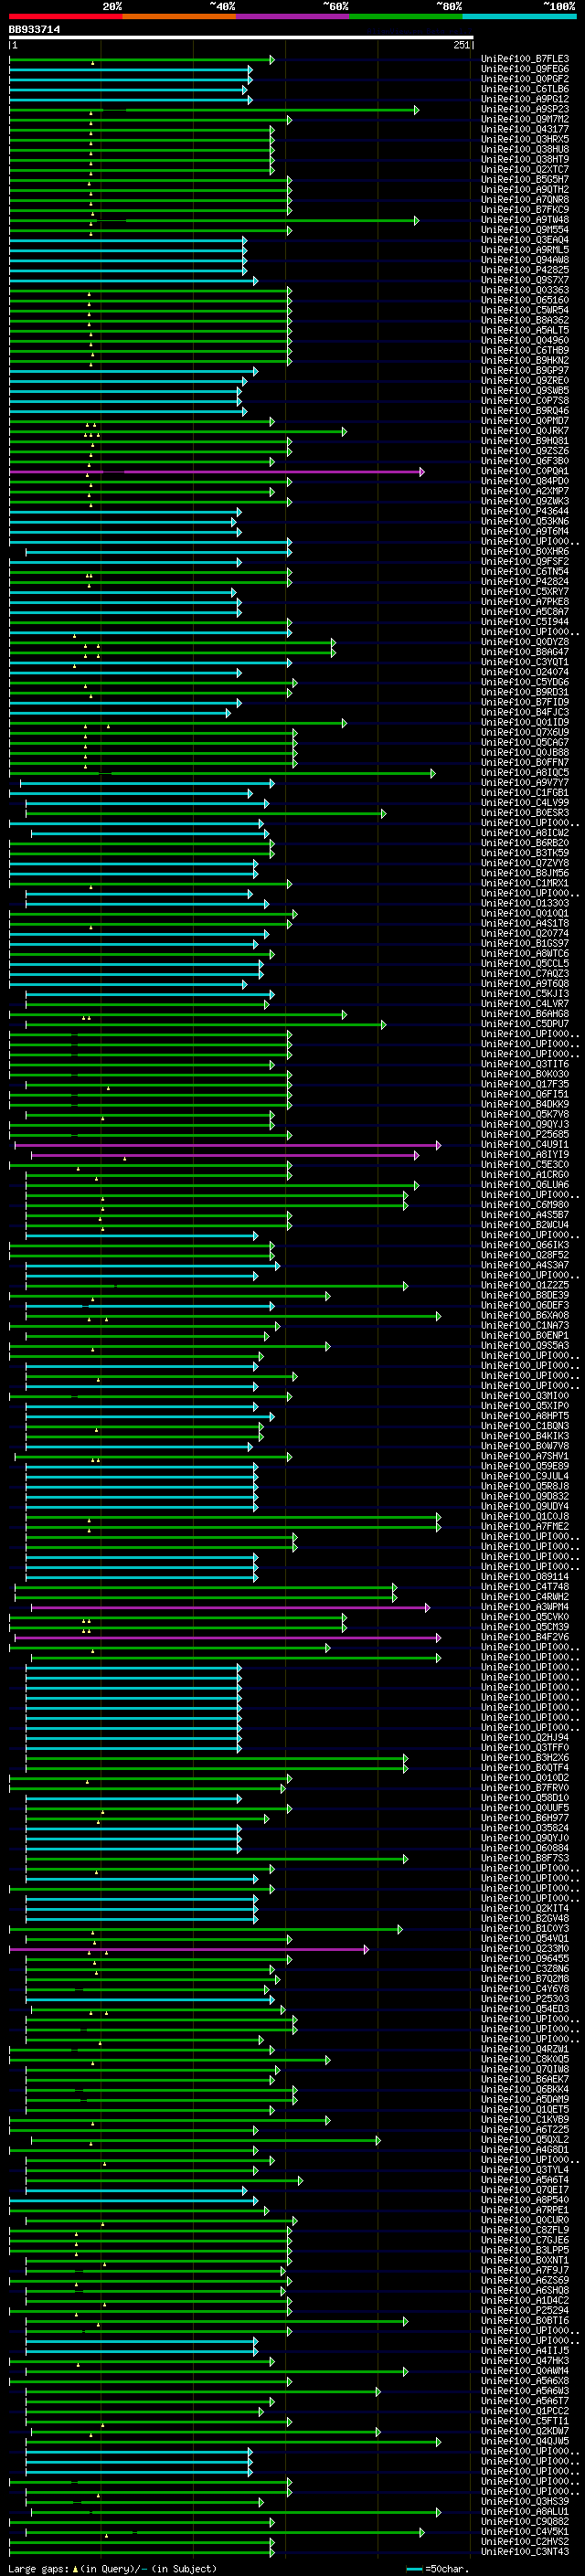This screenshot has width=585, height=2576.
Task: Click label UniRef100_B8AG47
Action: pyautogui.click(x=525, y=653)
